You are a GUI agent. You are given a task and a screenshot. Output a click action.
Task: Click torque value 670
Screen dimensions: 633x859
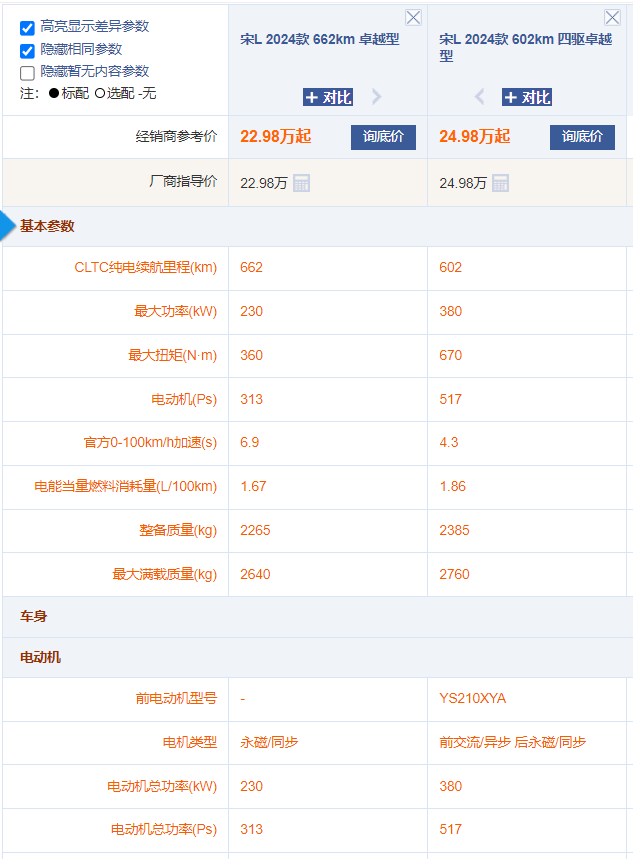click(450, 355)
